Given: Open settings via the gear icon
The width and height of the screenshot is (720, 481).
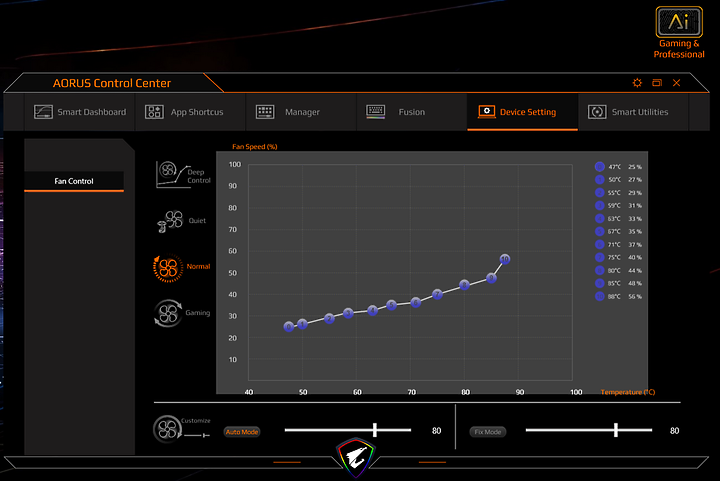Looking at the screenshot, I should tap(637, 83).
